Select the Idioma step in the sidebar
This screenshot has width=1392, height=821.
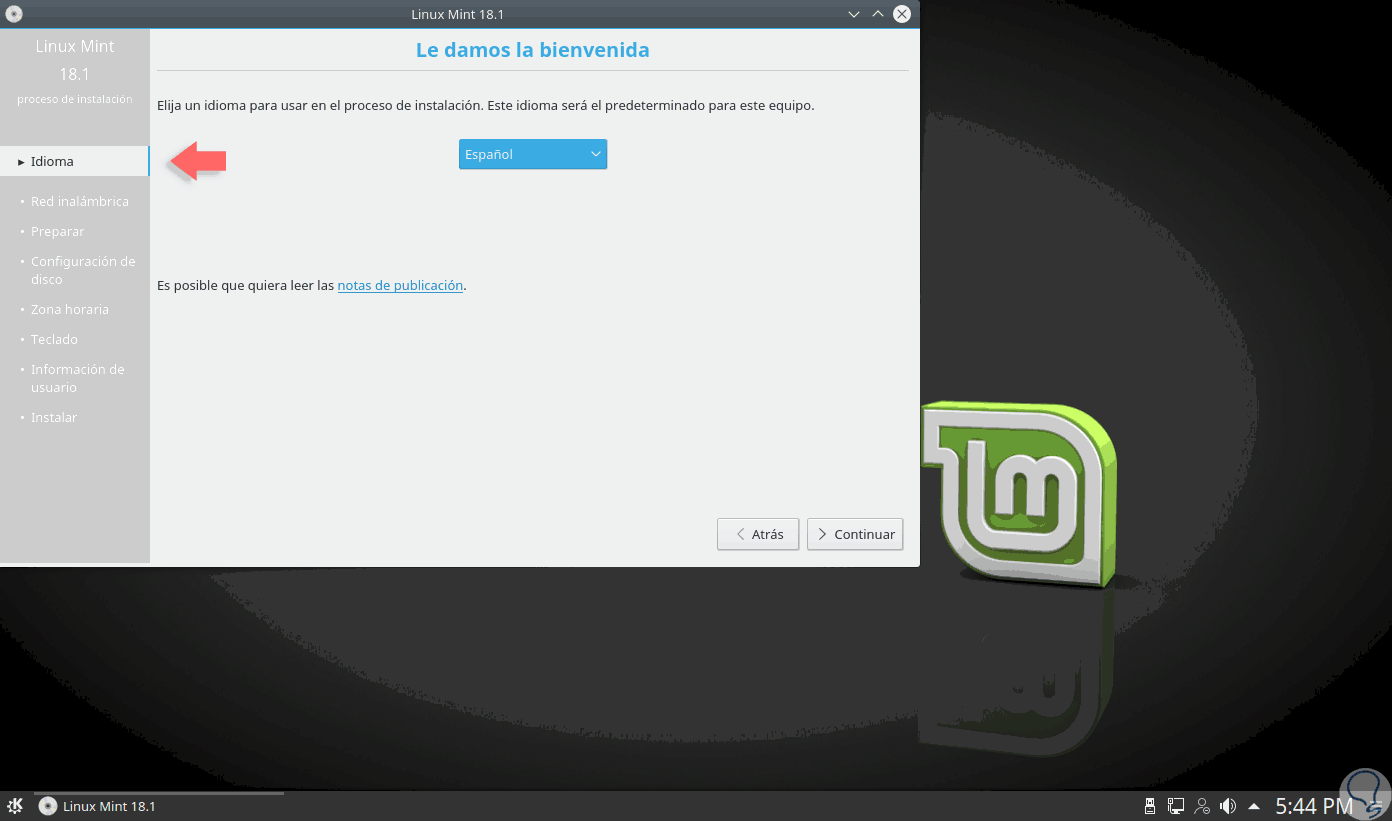tap(75, 161)
